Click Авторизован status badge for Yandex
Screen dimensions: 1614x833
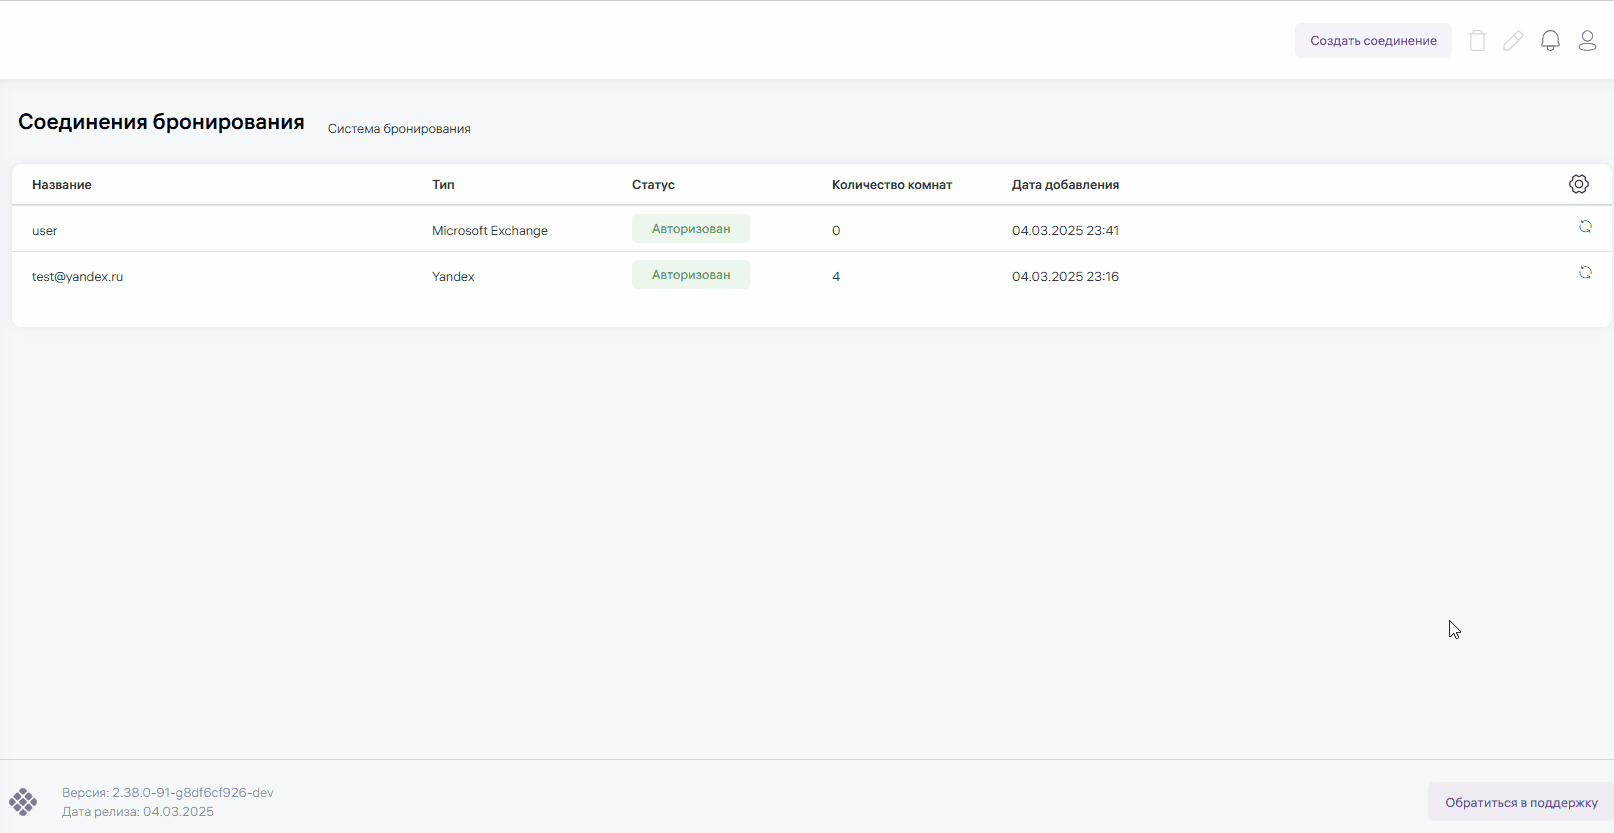point(691,275)
